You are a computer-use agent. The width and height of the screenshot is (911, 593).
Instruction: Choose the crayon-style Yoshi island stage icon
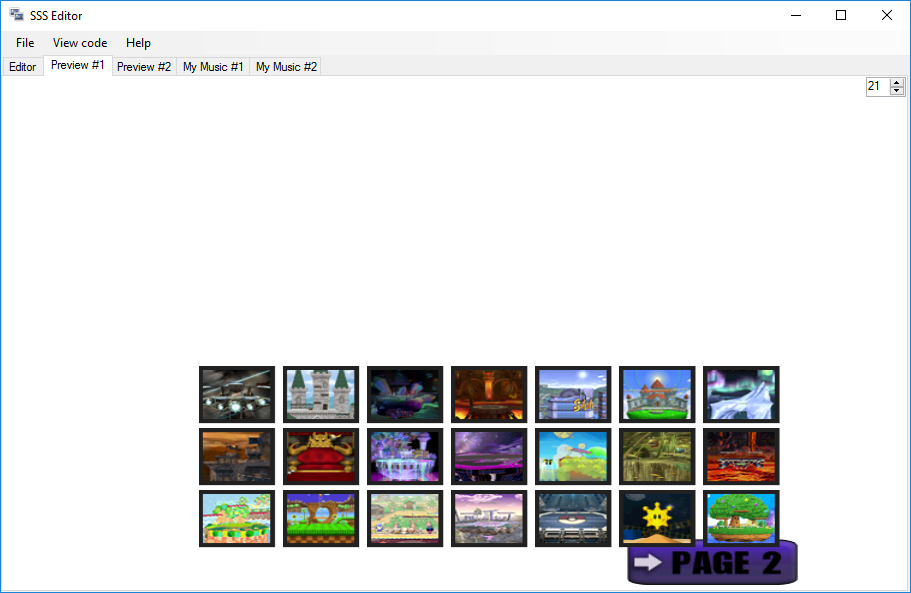click(573, 457)
